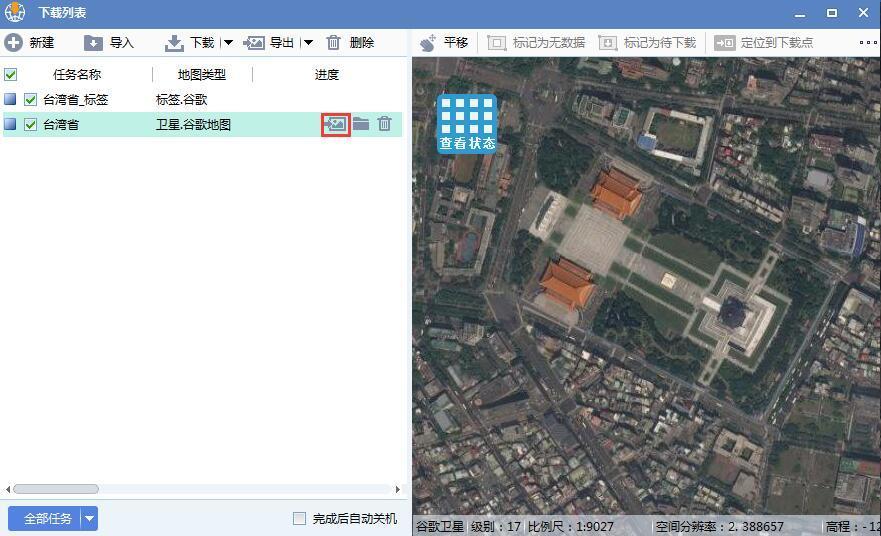Click export image icon in 台湾省 row
This screenshot has height=536, width=881.
pyautogui.click(x=335, y=124)
